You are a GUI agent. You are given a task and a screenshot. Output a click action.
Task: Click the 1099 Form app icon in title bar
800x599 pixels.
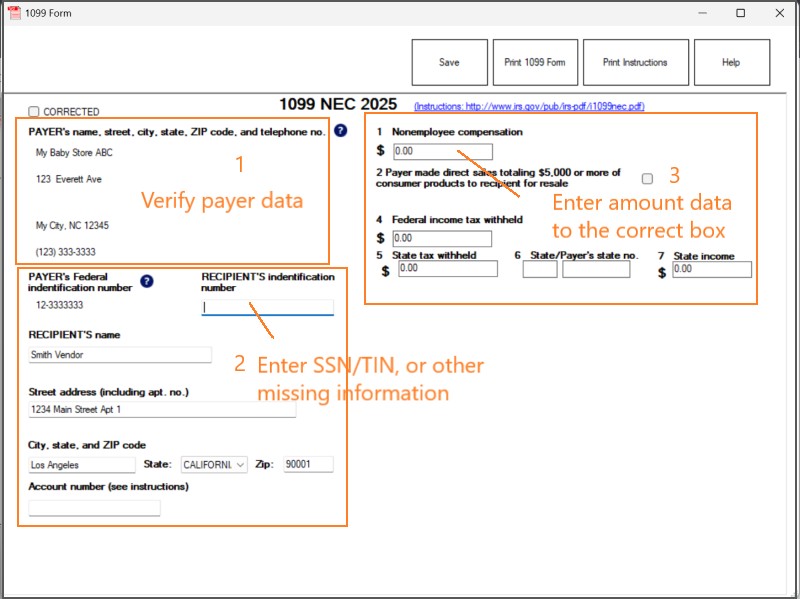point(13,13)
